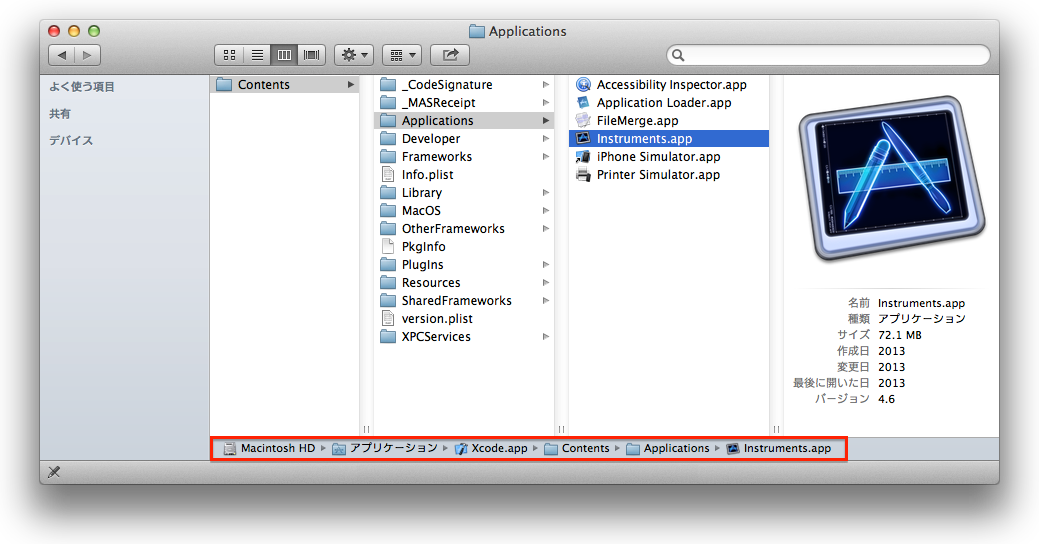Select FileMerge.app icon

coord(583,121)
